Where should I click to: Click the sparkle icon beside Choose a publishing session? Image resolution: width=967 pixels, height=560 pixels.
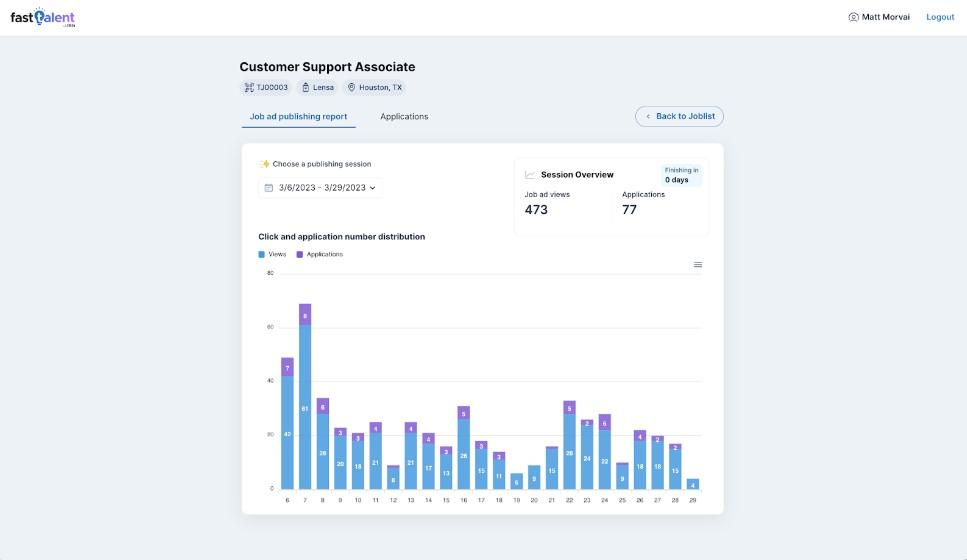point(265,164)
